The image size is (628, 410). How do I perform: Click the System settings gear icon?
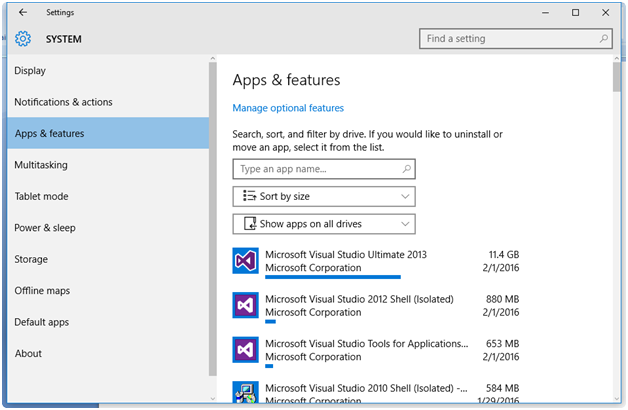point(23,39)
